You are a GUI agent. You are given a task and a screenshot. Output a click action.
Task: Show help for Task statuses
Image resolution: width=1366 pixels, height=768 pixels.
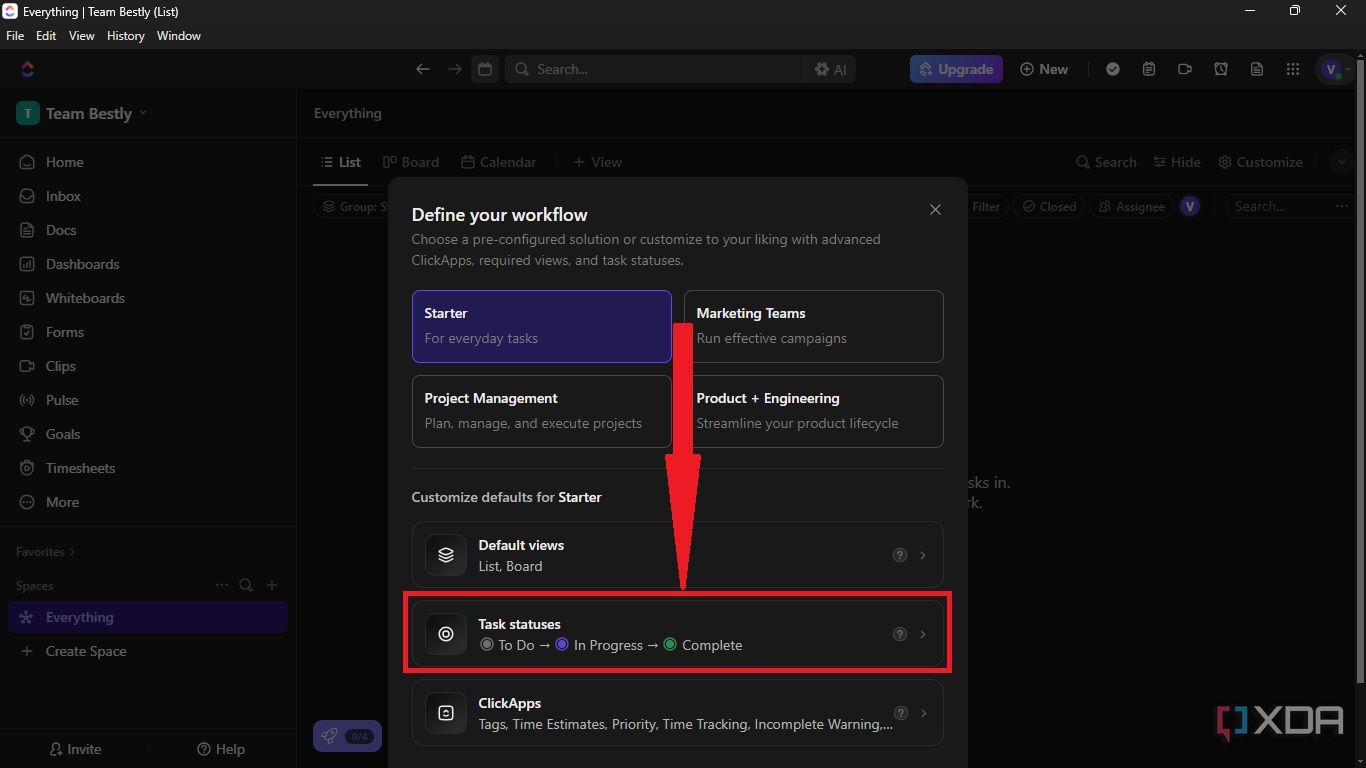[900, 634]
